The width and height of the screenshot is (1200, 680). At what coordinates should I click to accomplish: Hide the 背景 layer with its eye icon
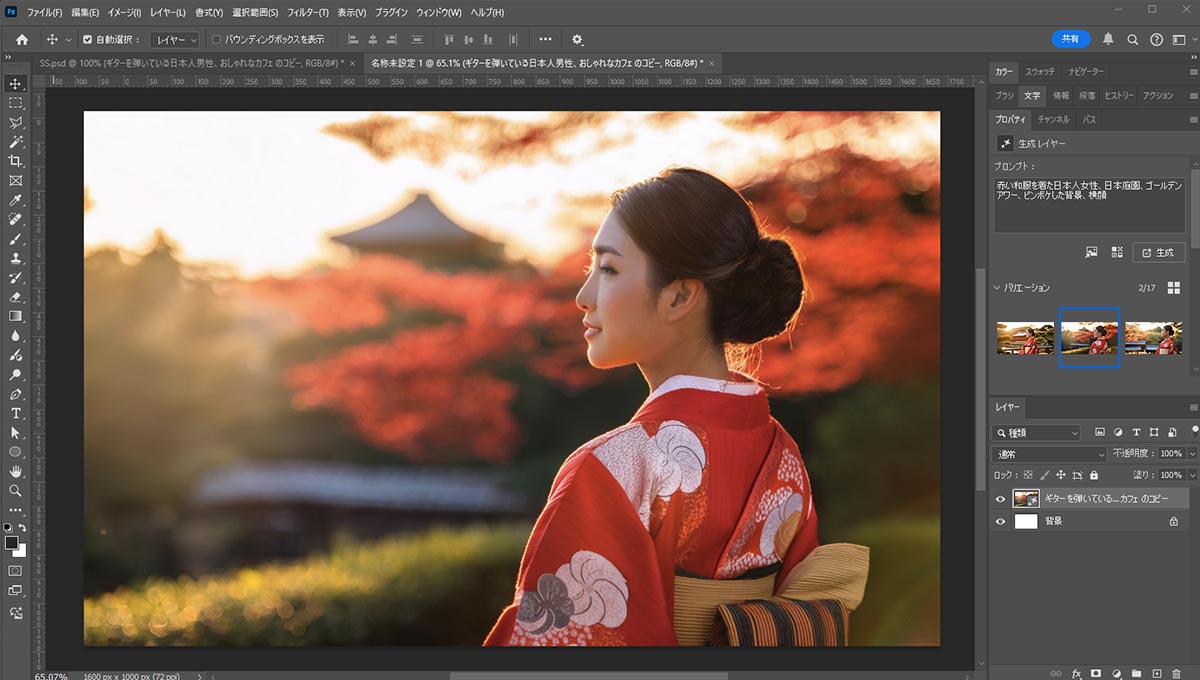coord(999,520)
